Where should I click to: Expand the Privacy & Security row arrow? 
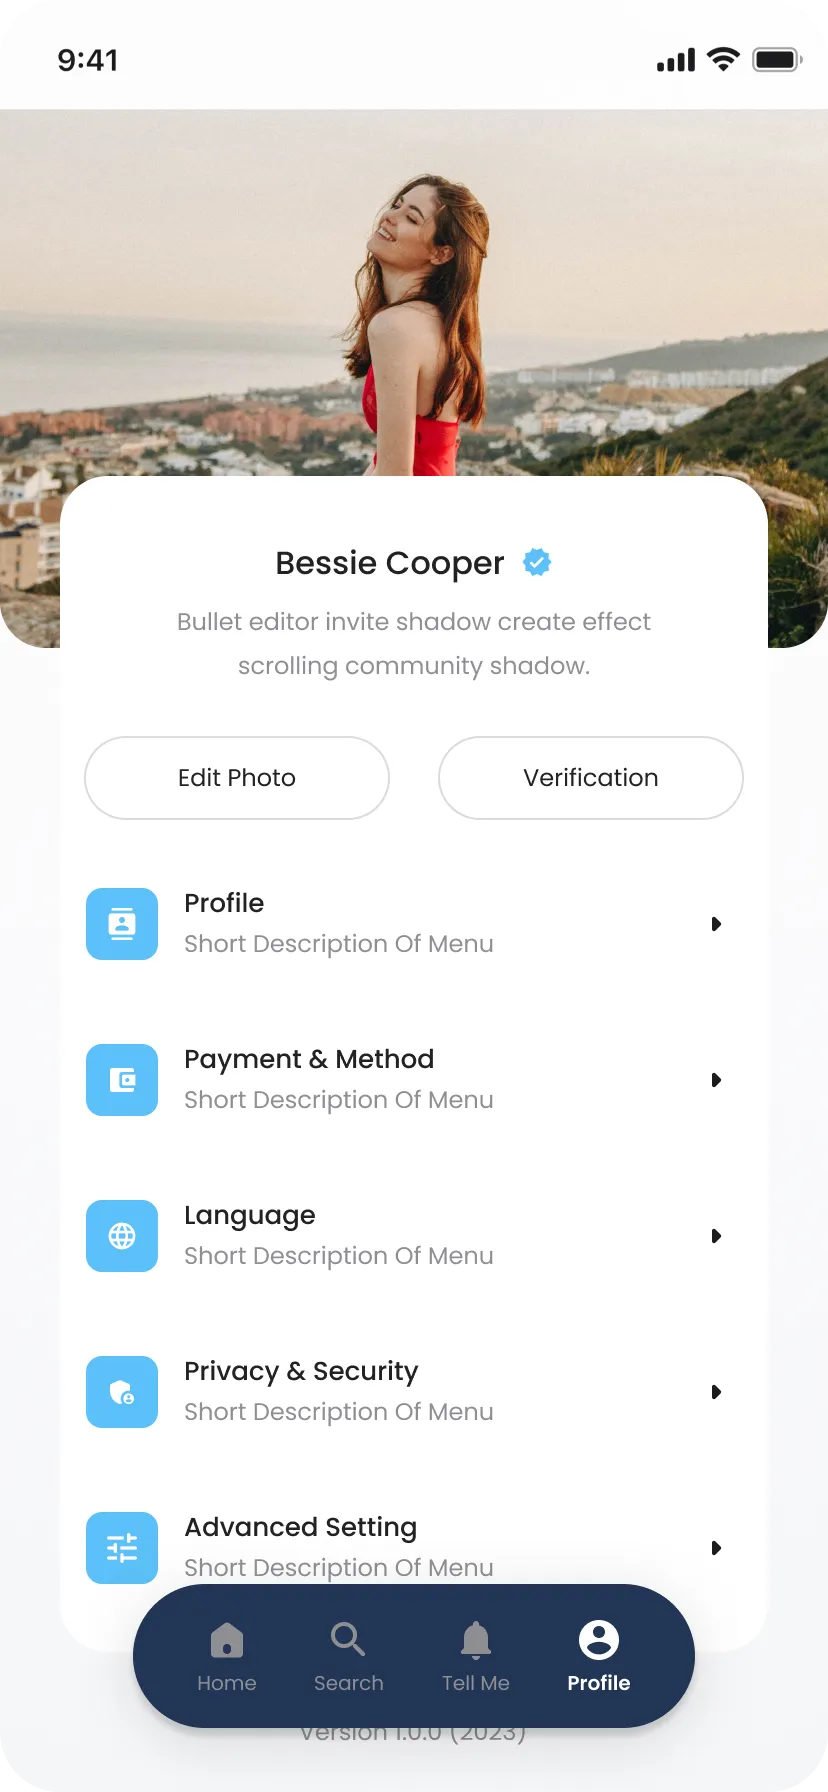click(716, 1392)
